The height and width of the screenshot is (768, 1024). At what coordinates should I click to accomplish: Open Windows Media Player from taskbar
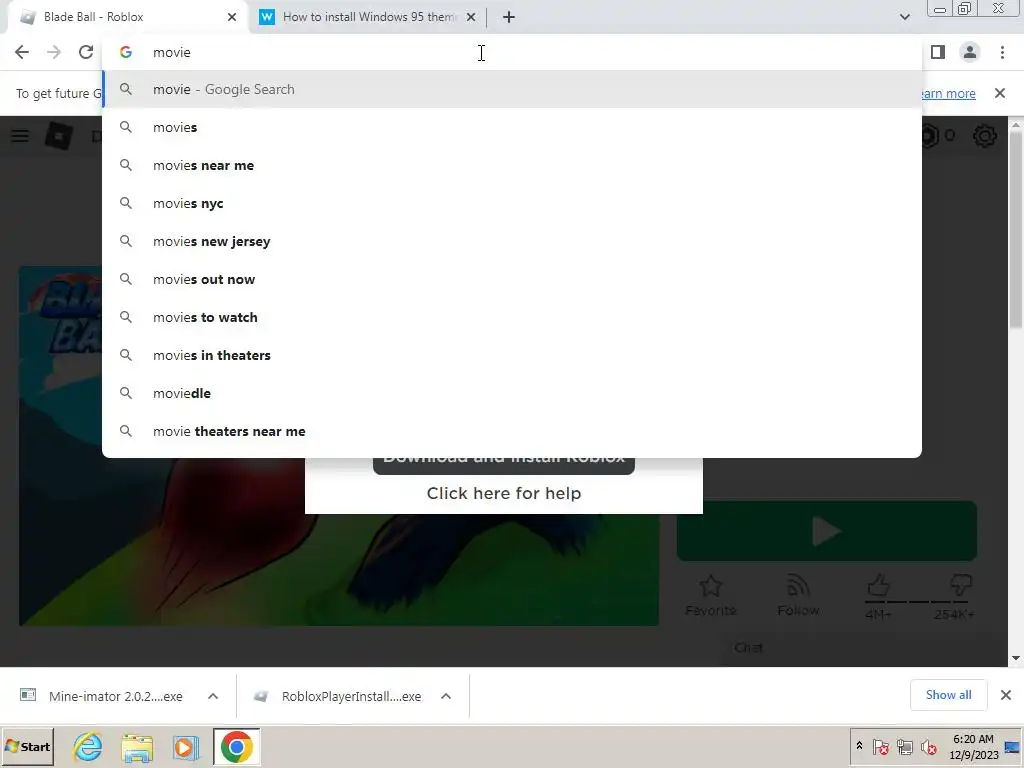pos(185,746)
